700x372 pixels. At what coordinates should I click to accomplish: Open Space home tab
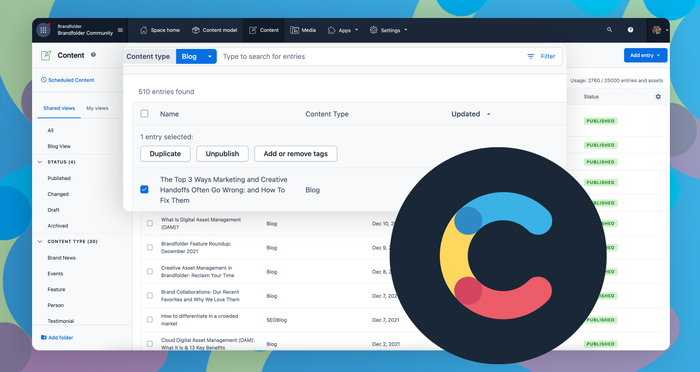160,30
